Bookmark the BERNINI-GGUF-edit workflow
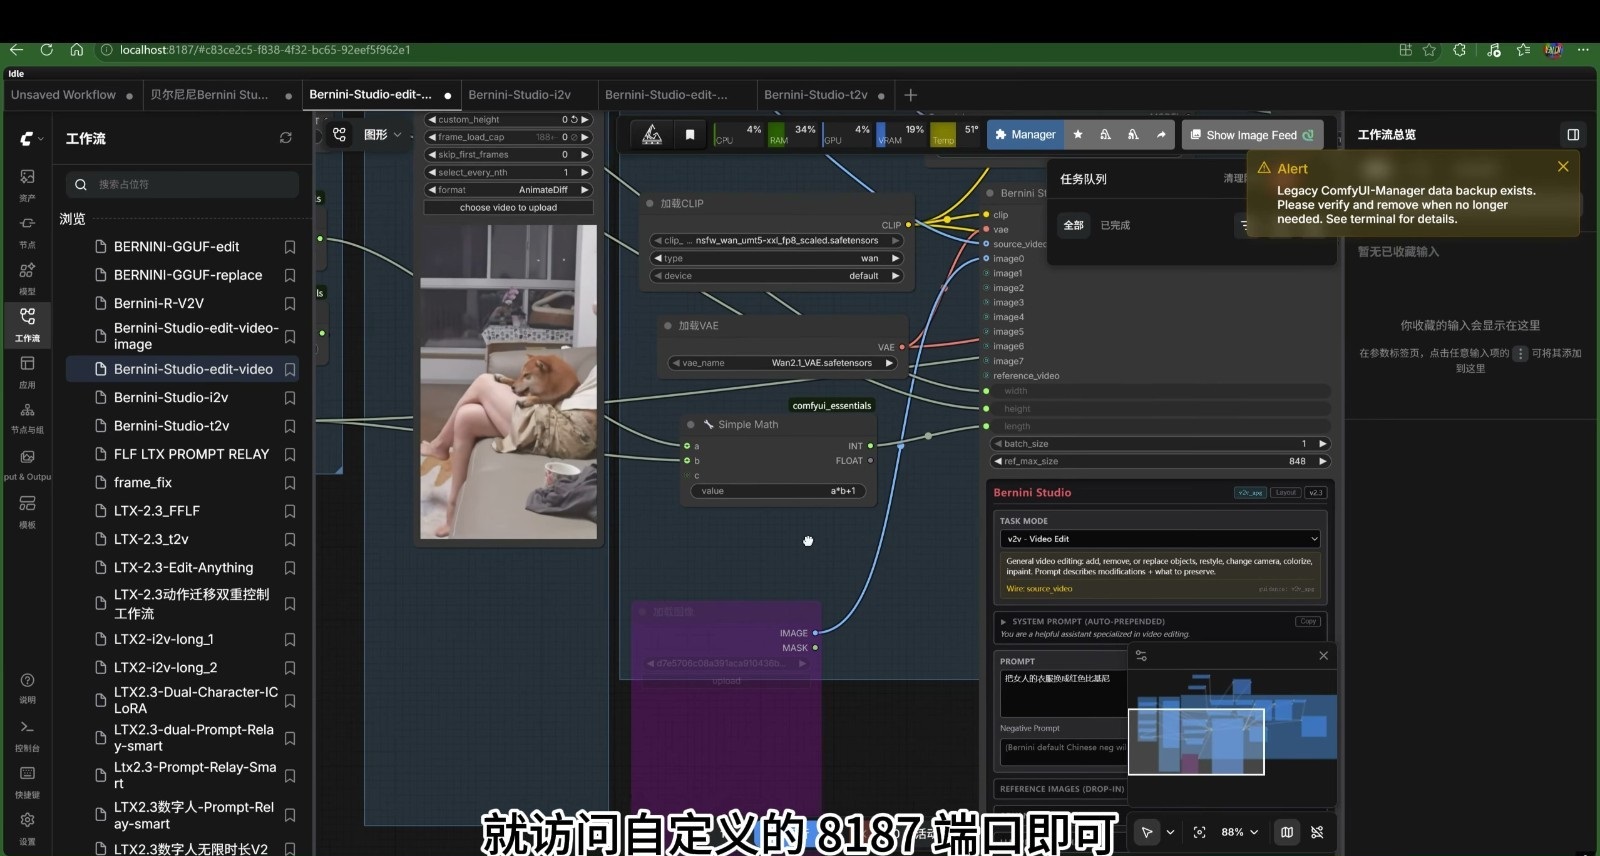This screenshot has height=856, width=1600. pyautogui.click(x=290, y=247)
